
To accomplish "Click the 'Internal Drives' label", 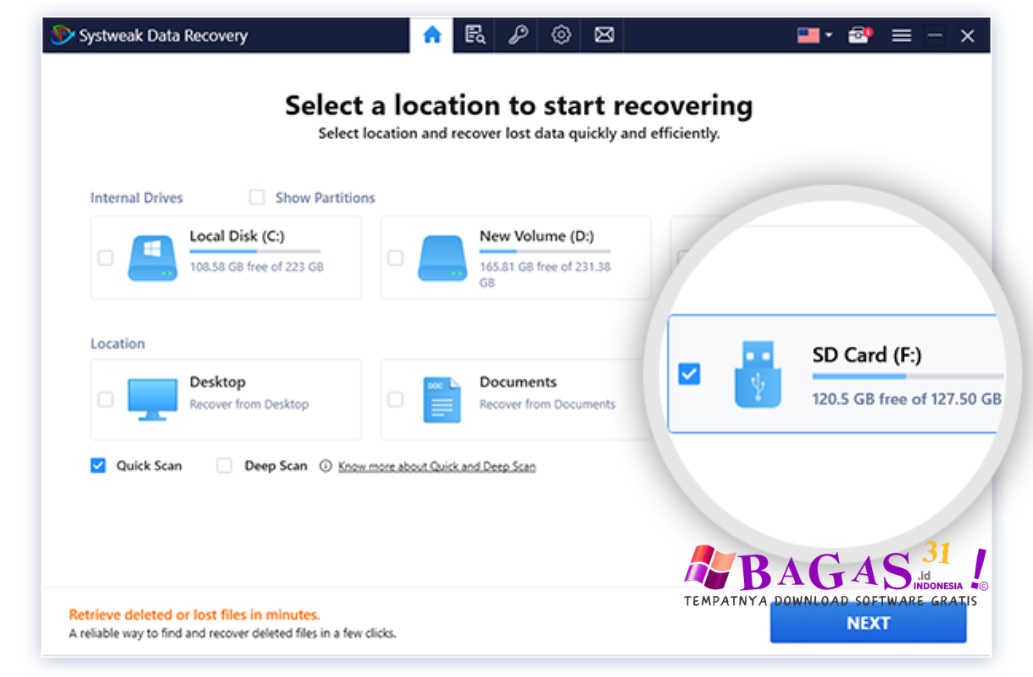I will click(x=136, y=198).
